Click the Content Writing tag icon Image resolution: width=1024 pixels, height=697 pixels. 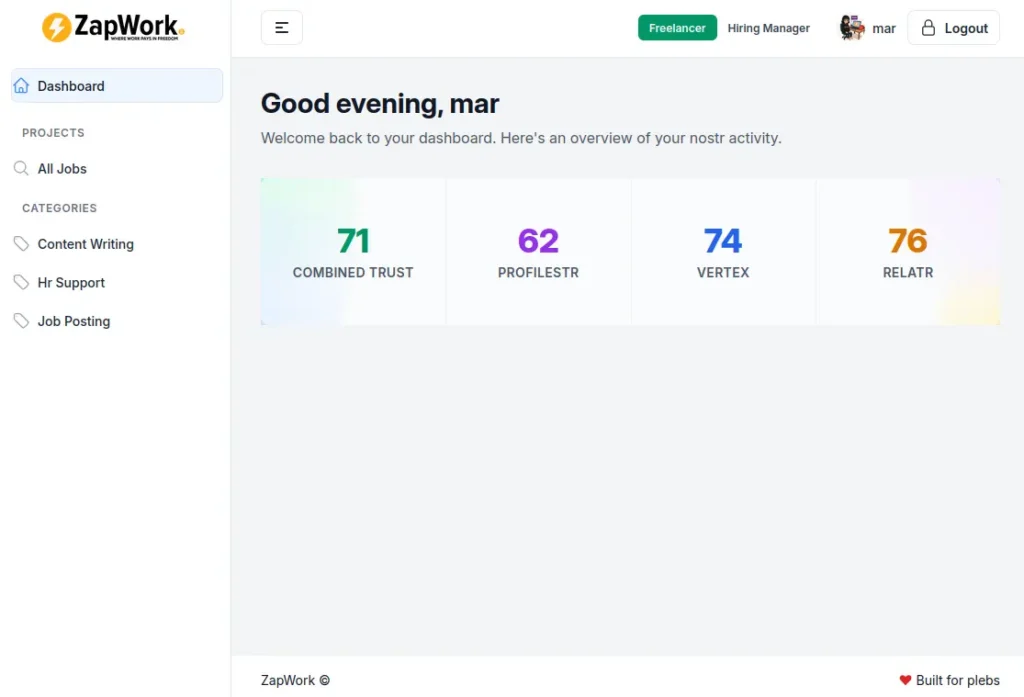click(21, 244)
